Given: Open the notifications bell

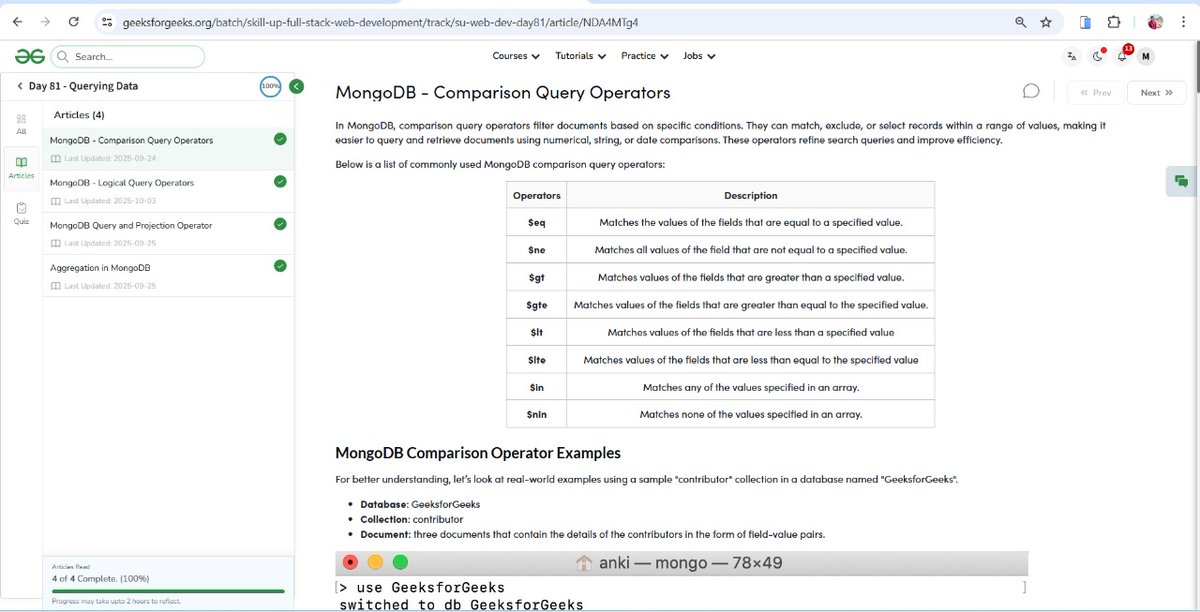Looking at the screenshot, I should coord(1122,56).
